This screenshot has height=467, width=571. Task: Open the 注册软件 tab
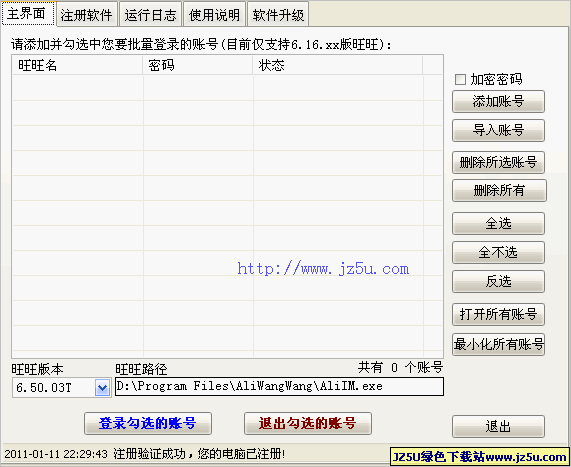click(x=87, y=15)
